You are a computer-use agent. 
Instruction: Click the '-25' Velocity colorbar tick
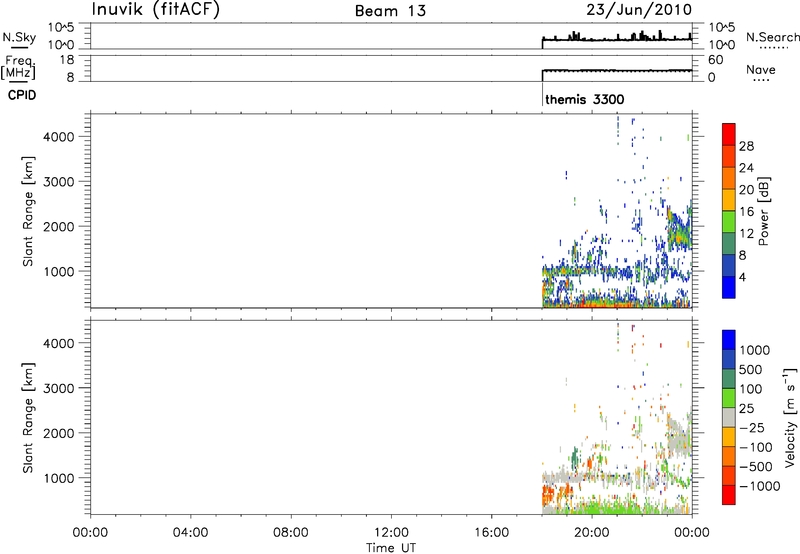[753, 428]
